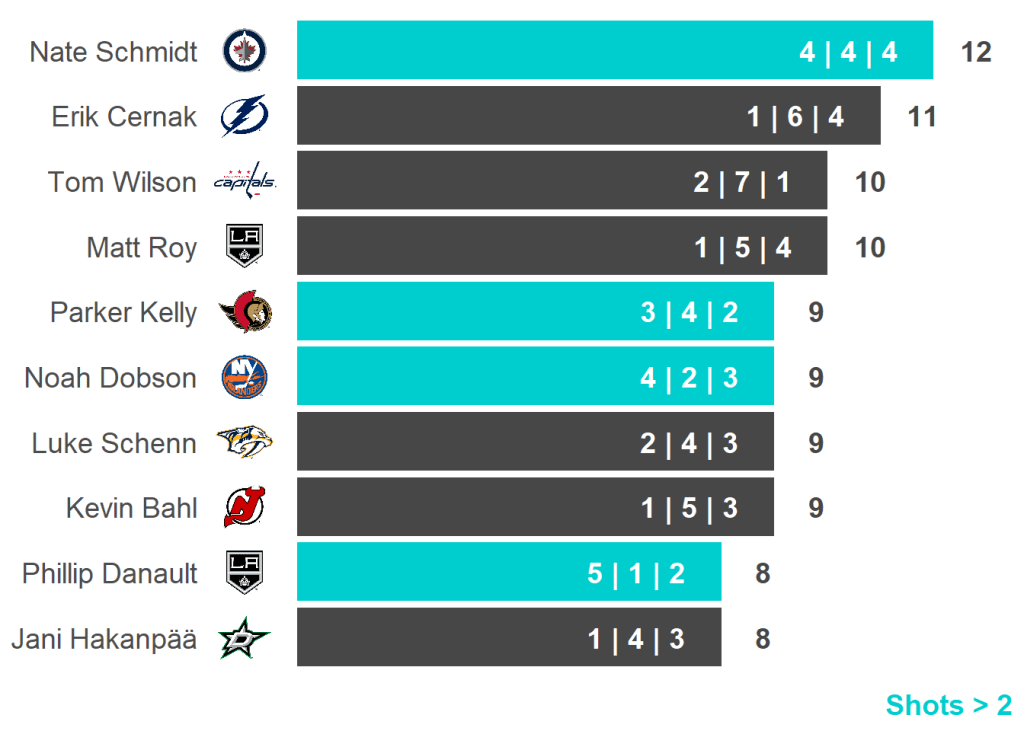This screenshot has height=731, width=1024.
Task: Click the Kings logo beside Matt Roy
Action: pos(244,247)
